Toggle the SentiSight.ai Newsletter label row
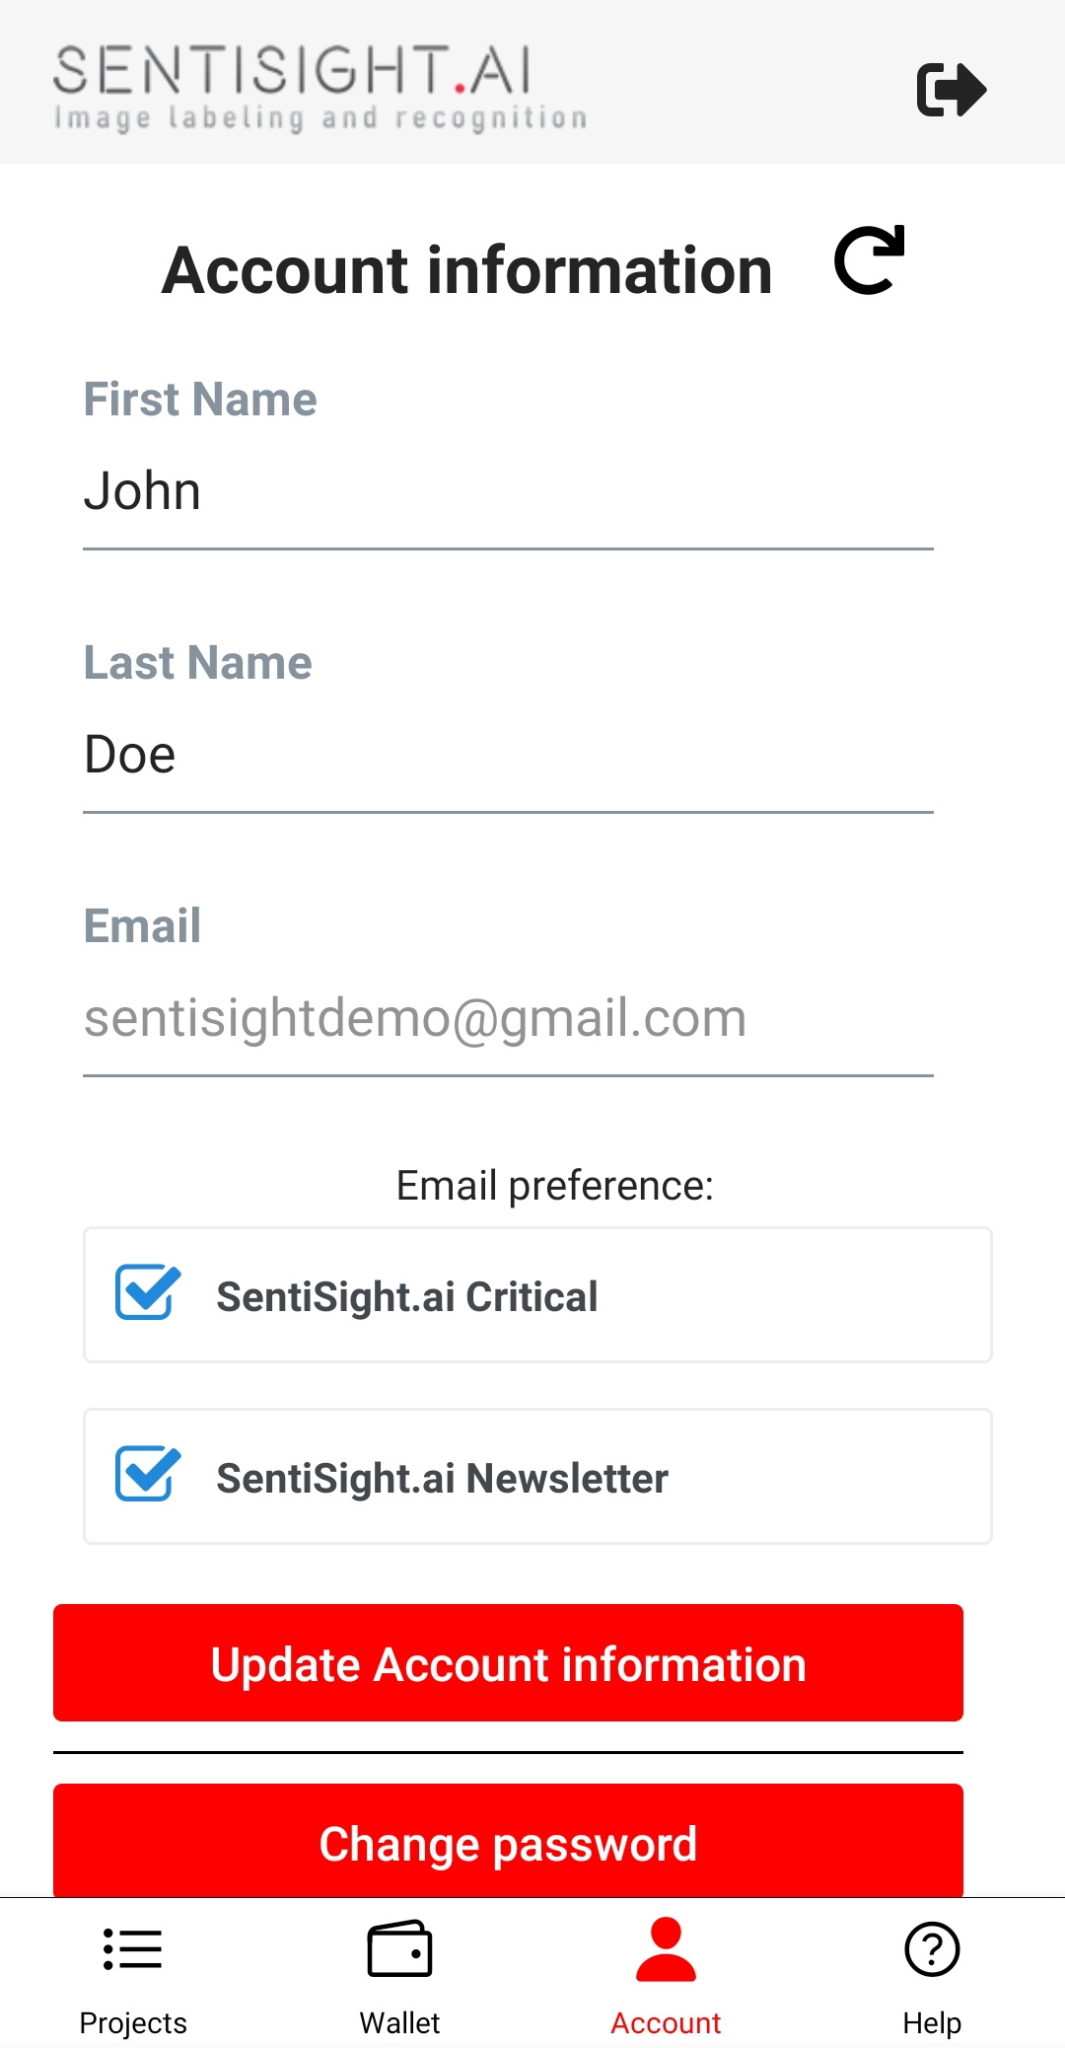 [x=538, y=1476]
